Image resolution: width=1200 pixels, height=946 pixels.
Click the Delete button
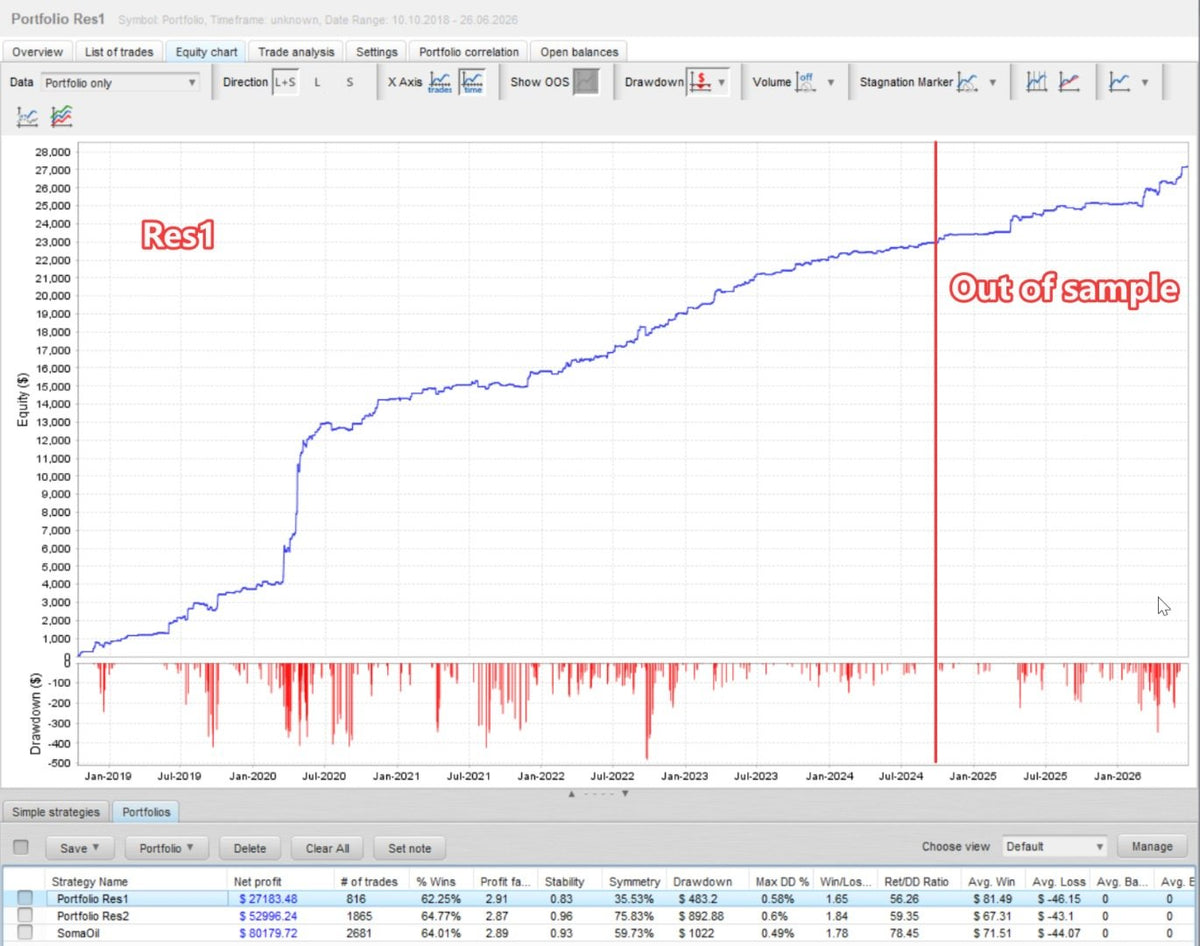(250, 848)
